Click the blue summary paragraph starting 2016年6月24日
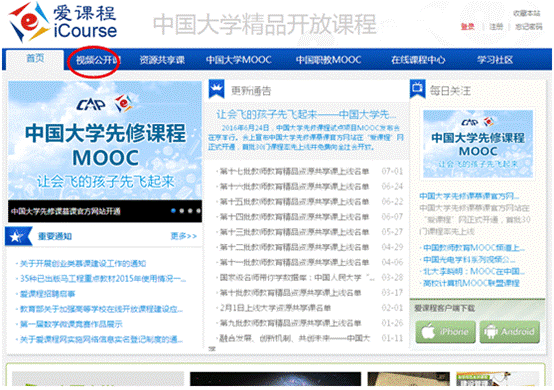 306,137
